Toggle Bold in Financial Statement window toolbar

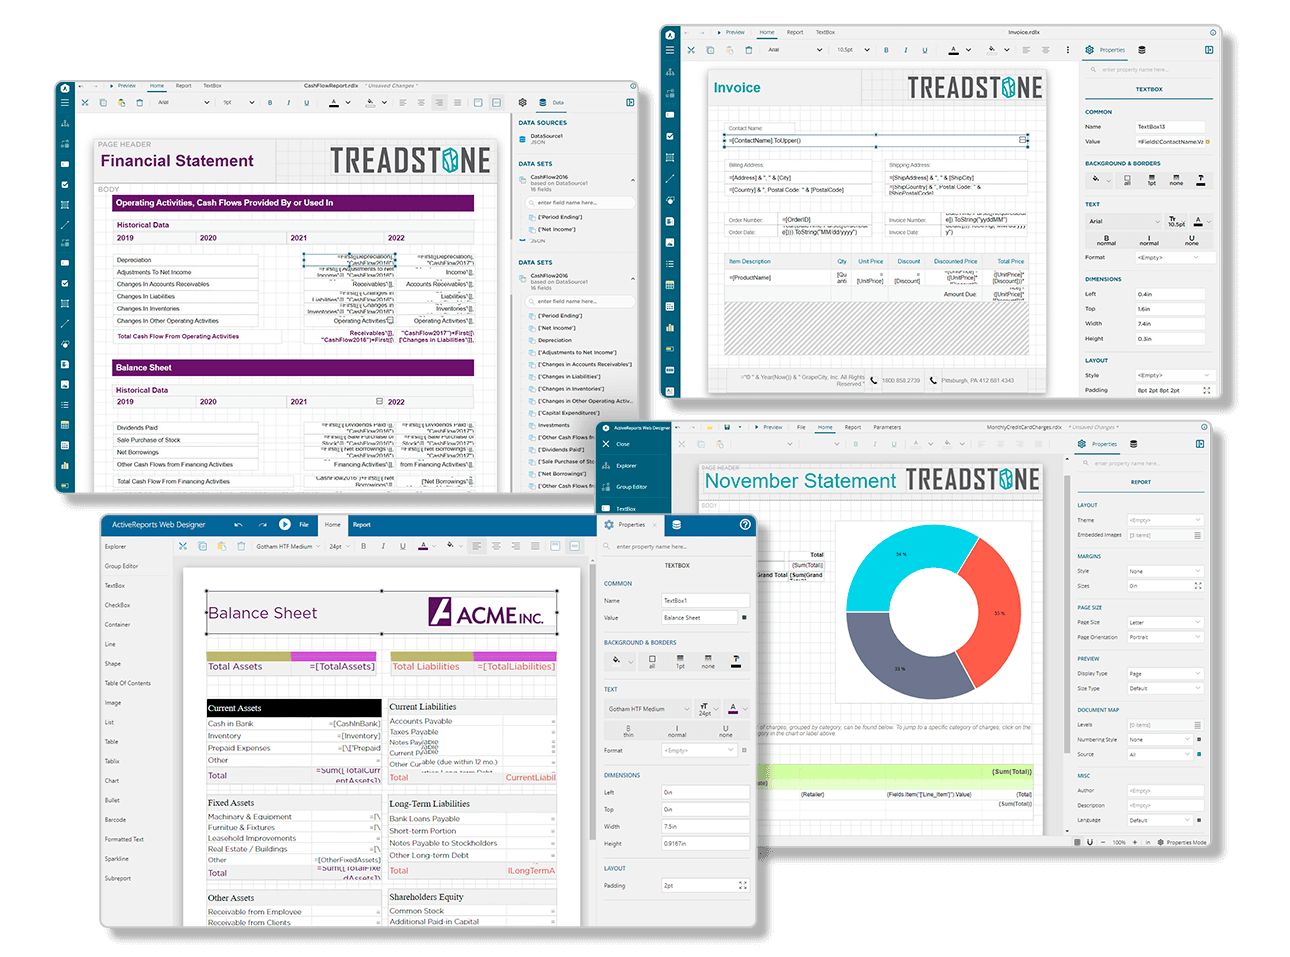pos(270,102)
